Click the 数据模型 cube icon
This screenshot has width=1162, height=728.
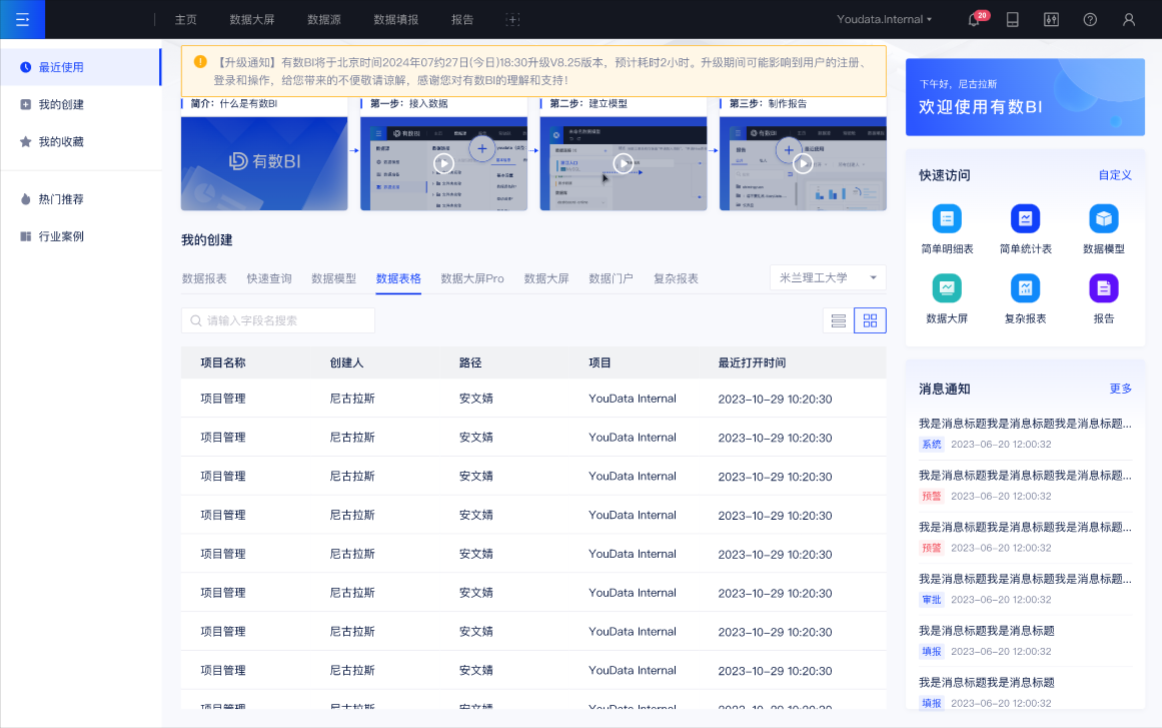click(1104, 219)
